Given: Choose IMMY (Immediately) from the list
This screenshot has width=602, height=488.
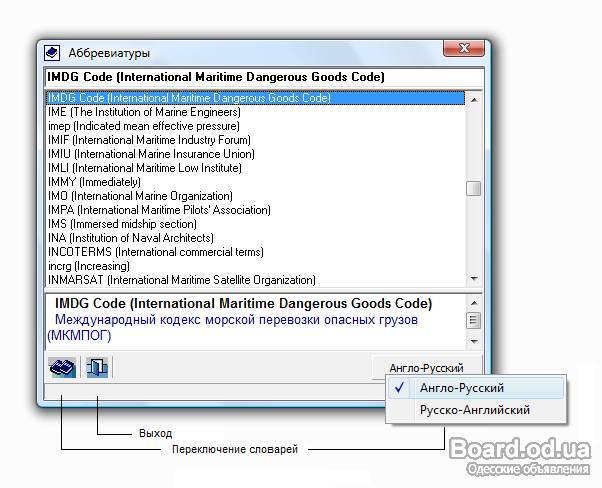Looking at the screenshot, I should tap(95, 183).
